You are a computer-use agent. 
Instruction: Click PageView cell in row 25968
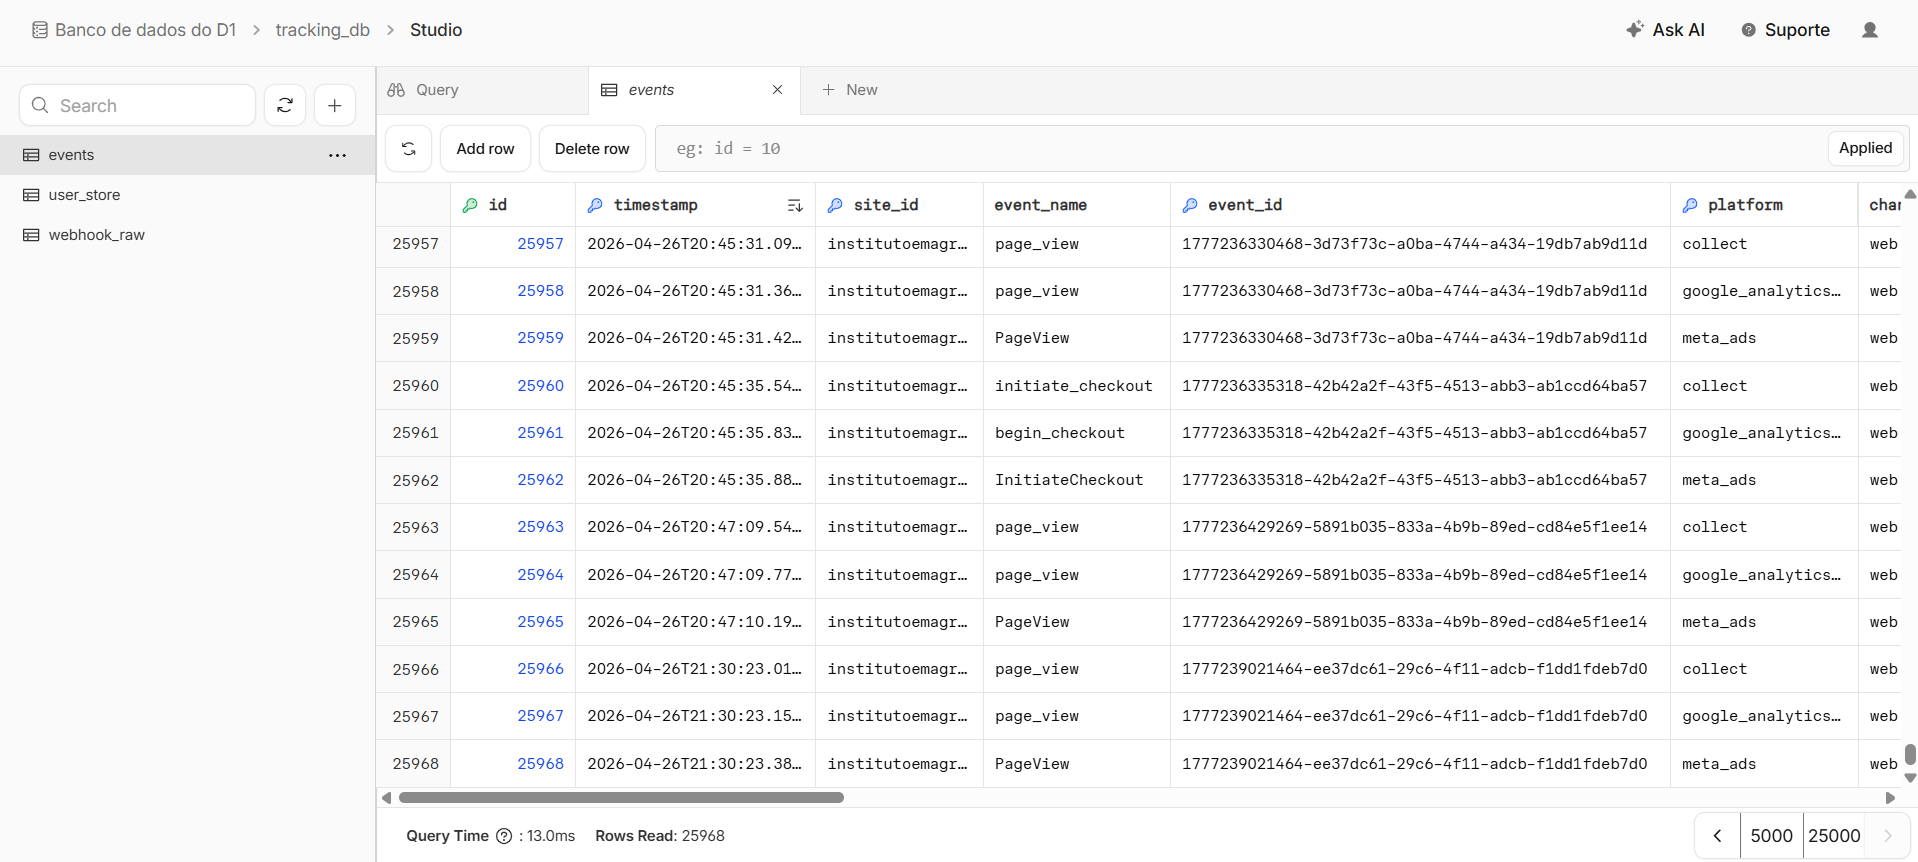pos(1076,764)
